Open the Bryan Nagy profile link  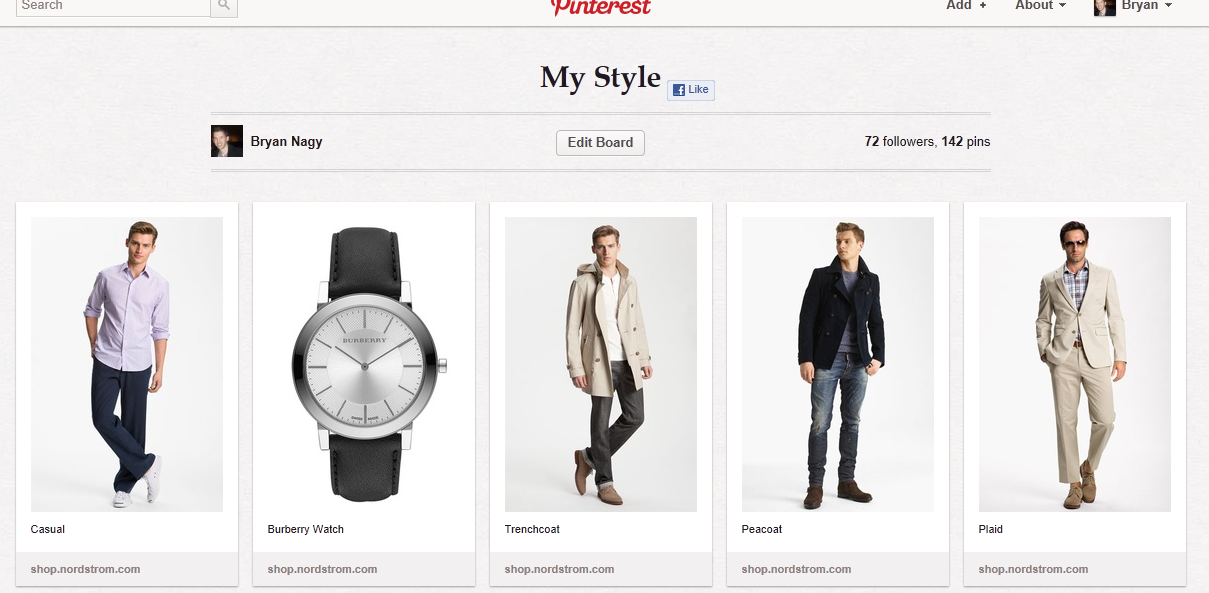[286, 142]
